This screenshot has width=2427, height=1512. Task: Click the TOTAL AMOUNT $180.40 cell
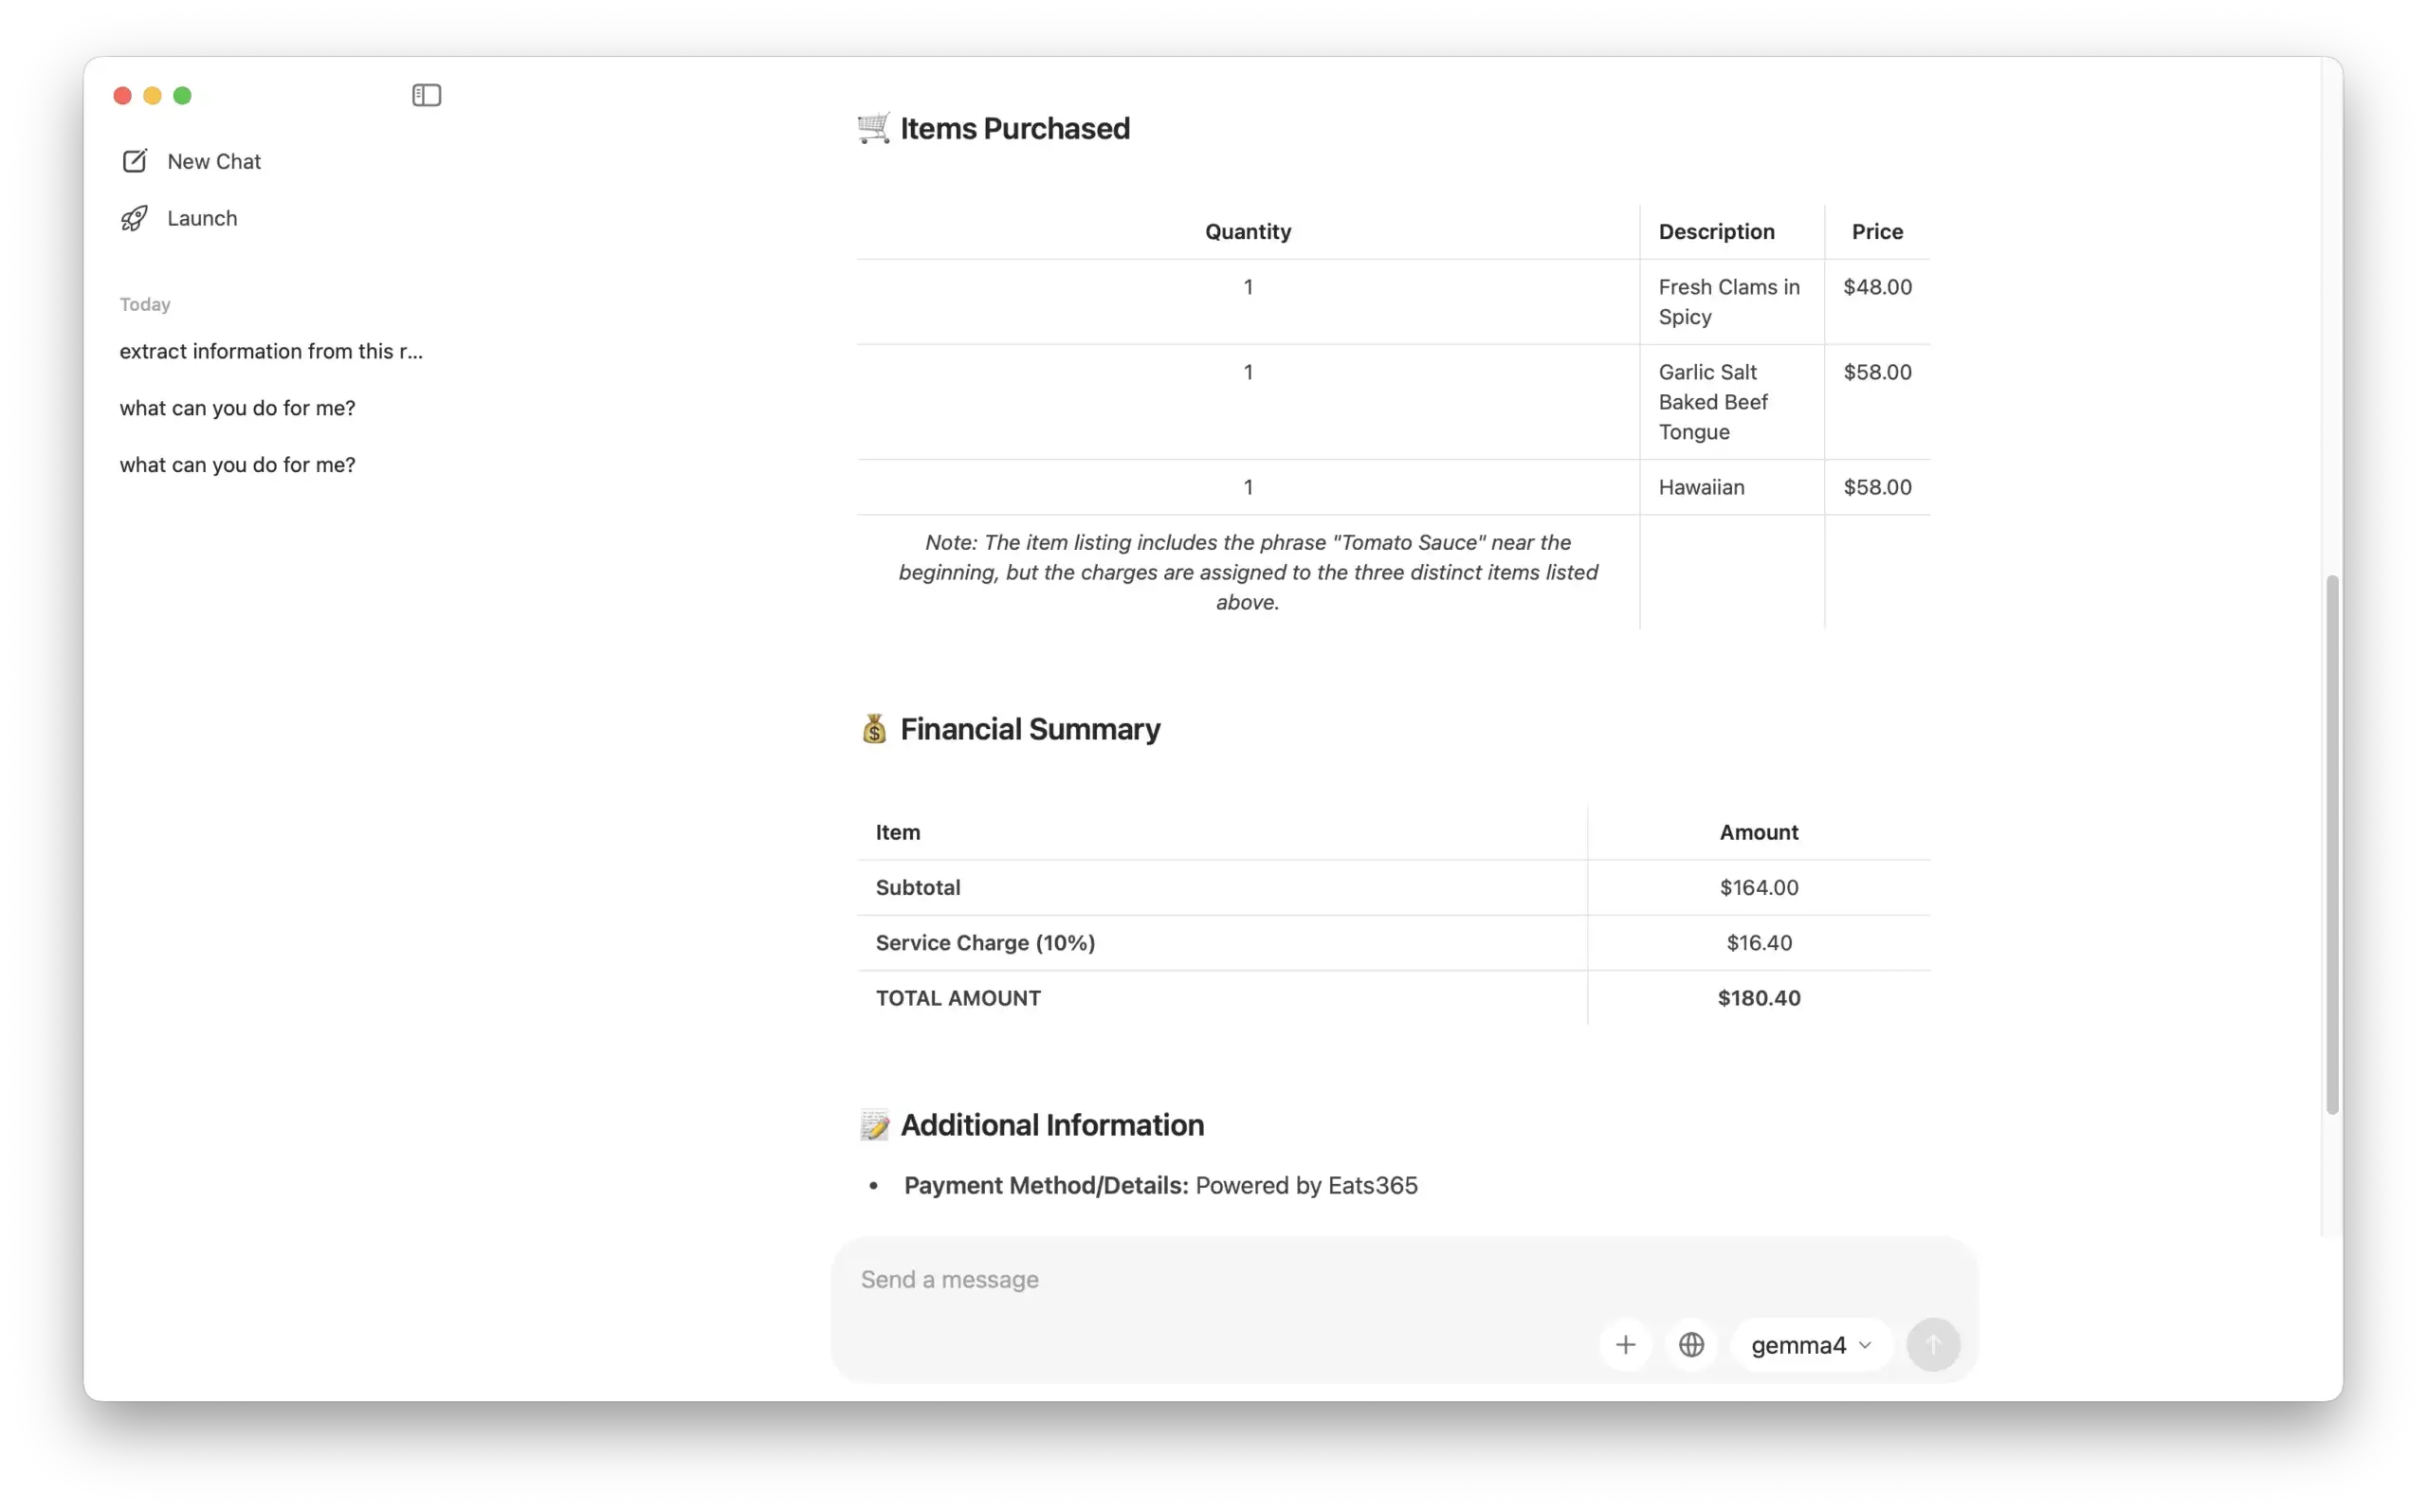(1758, 998)
